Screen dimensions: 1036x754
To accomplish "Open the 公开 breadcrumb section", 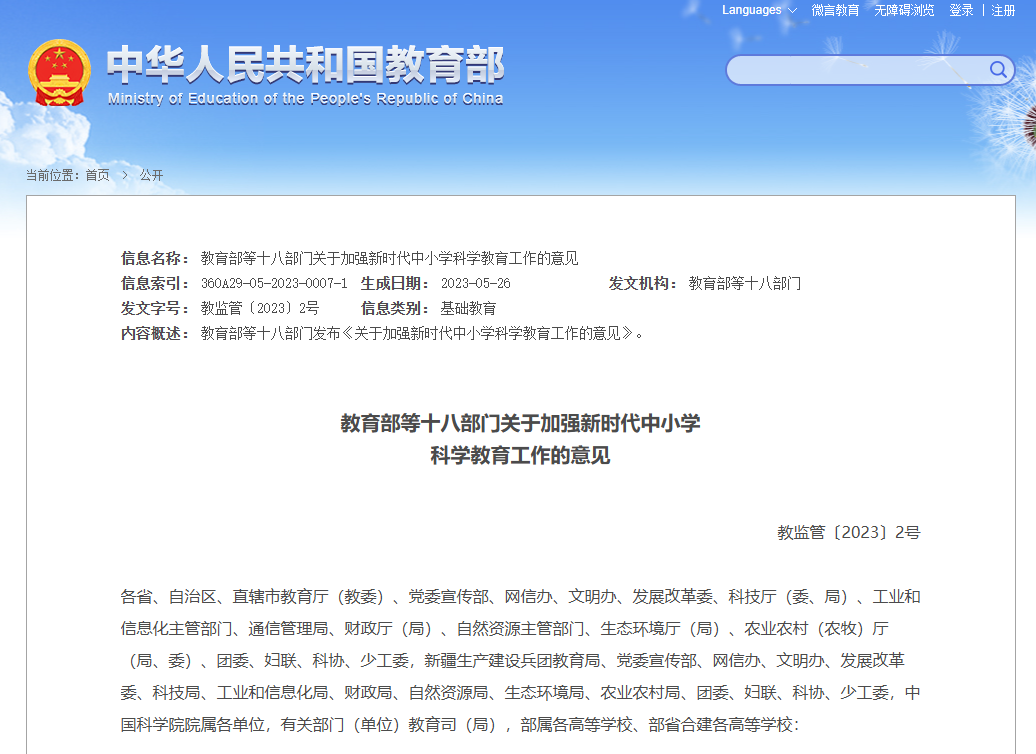I will [x=151, y=175].
